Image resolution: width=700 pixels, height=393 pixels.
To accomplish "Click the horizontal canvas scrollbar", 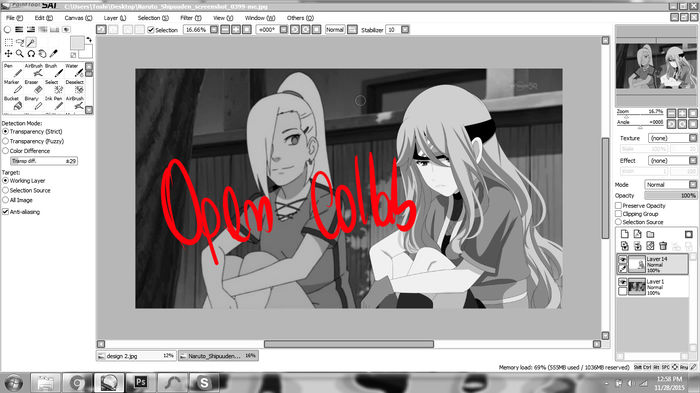I will [x=349, y=344].
